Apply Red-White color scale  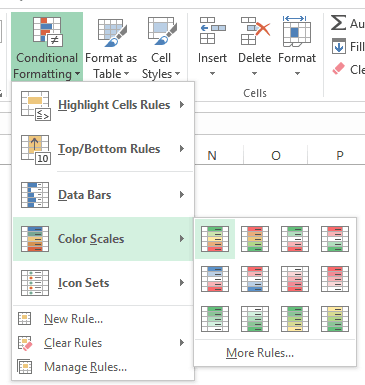[335, 279]
